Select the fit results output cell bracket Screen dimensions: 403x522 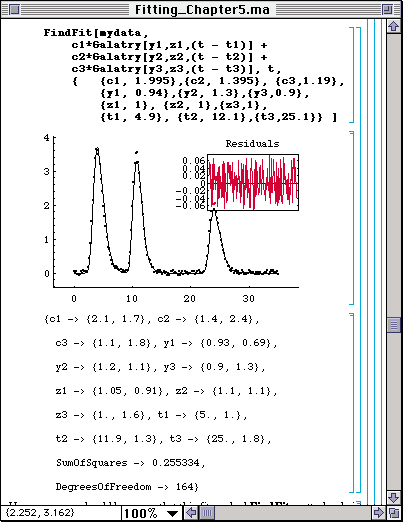(x=351, y=403)
